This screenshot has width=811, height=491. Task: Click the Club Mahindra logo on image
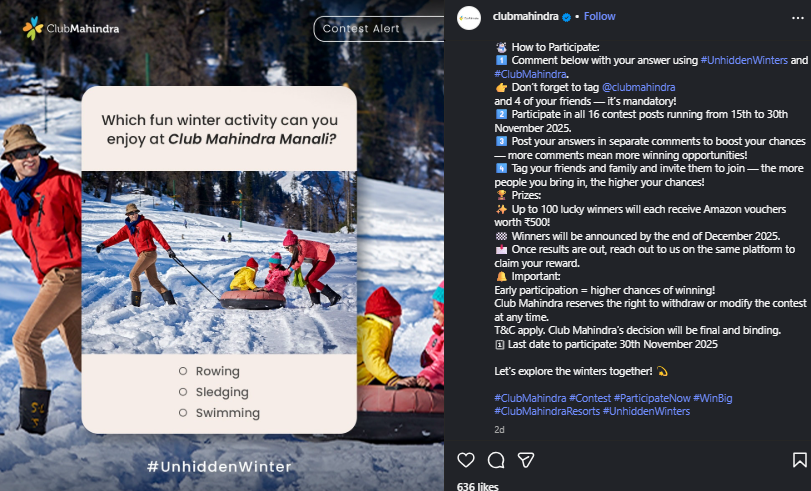(71, 28)
